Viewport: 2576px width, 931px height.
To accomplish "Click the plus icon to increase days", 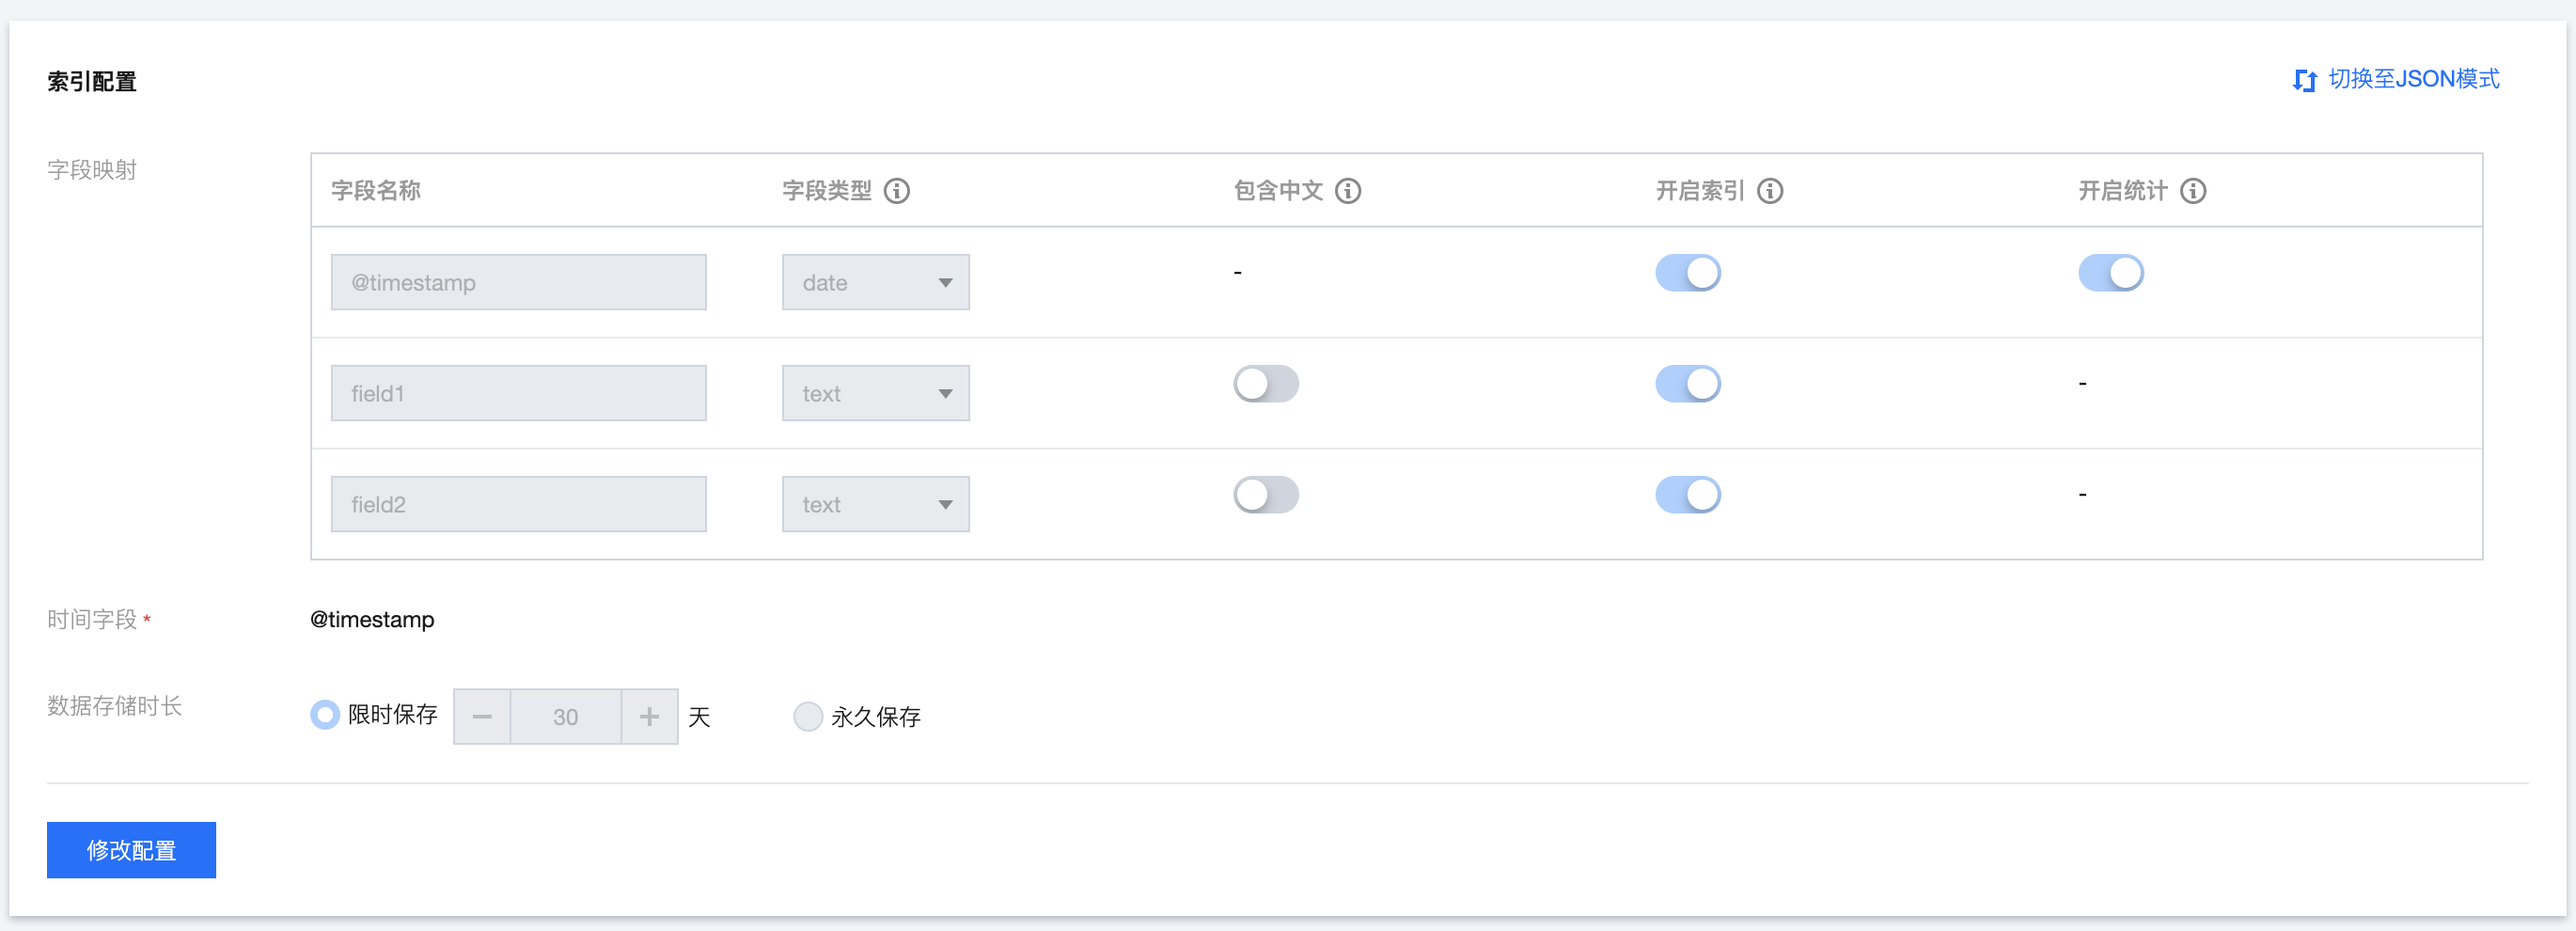I will [x=649, y=716].
